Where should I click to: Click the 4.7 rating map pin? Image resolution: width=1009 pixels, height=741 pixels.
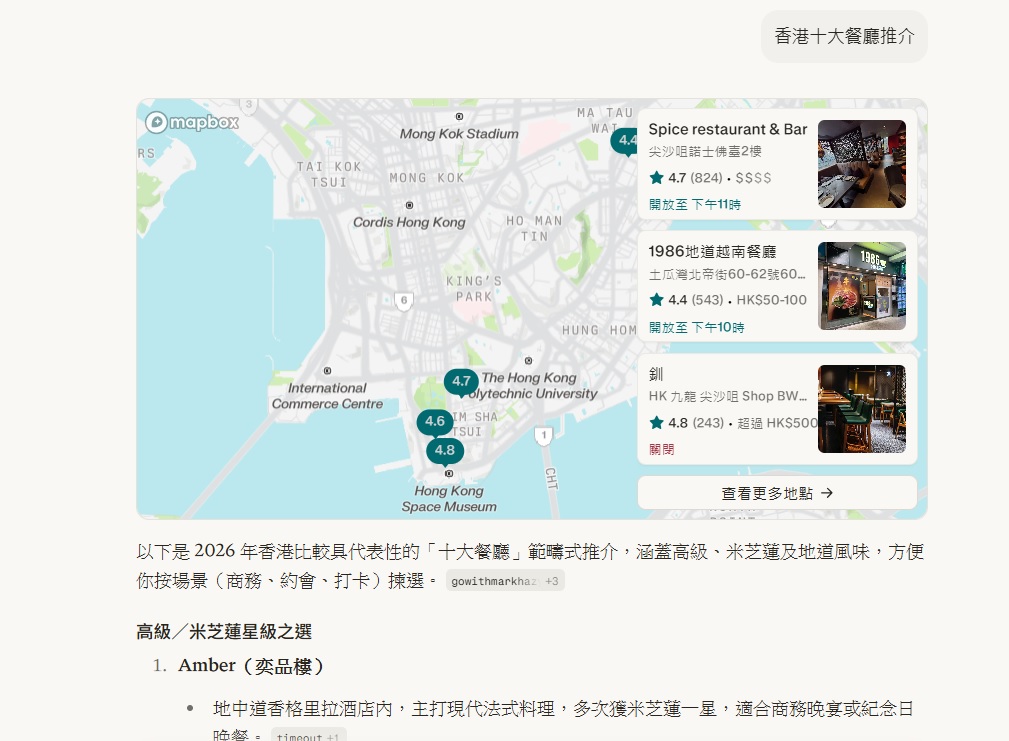tap(461, 381)
